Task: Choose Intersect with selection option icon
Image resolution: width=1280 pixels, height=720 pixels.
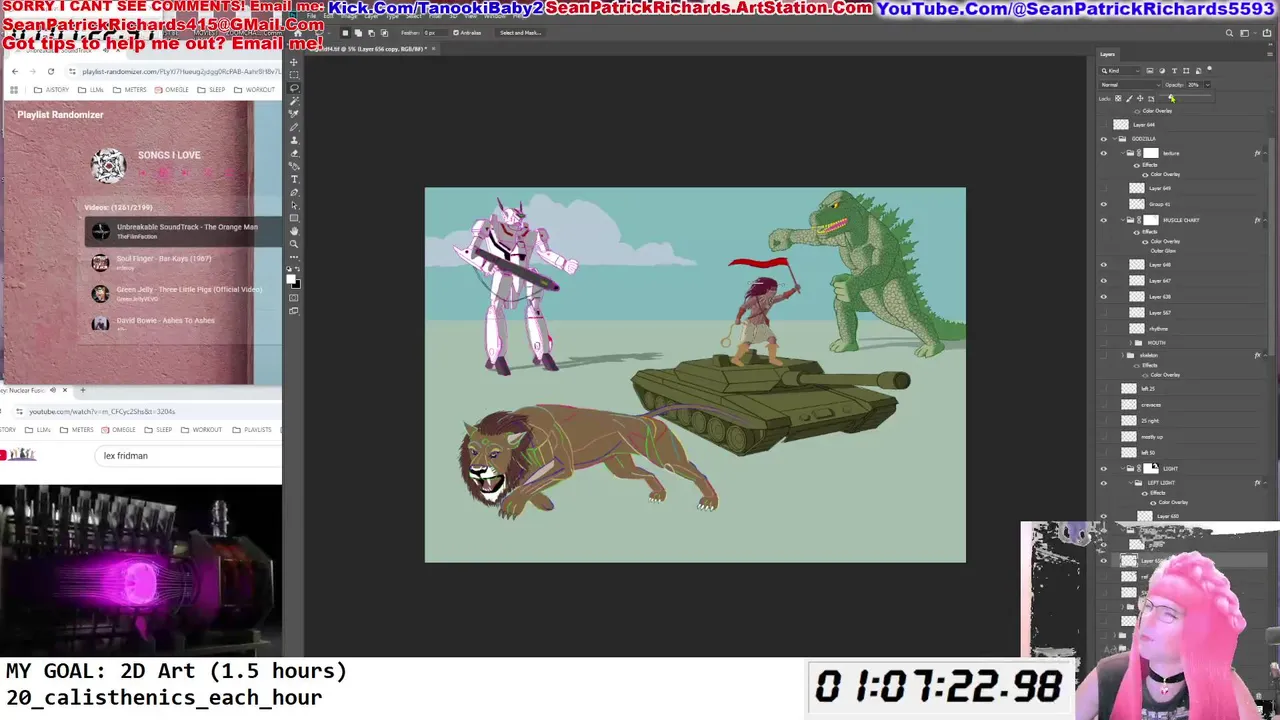Action: point(385,33)
